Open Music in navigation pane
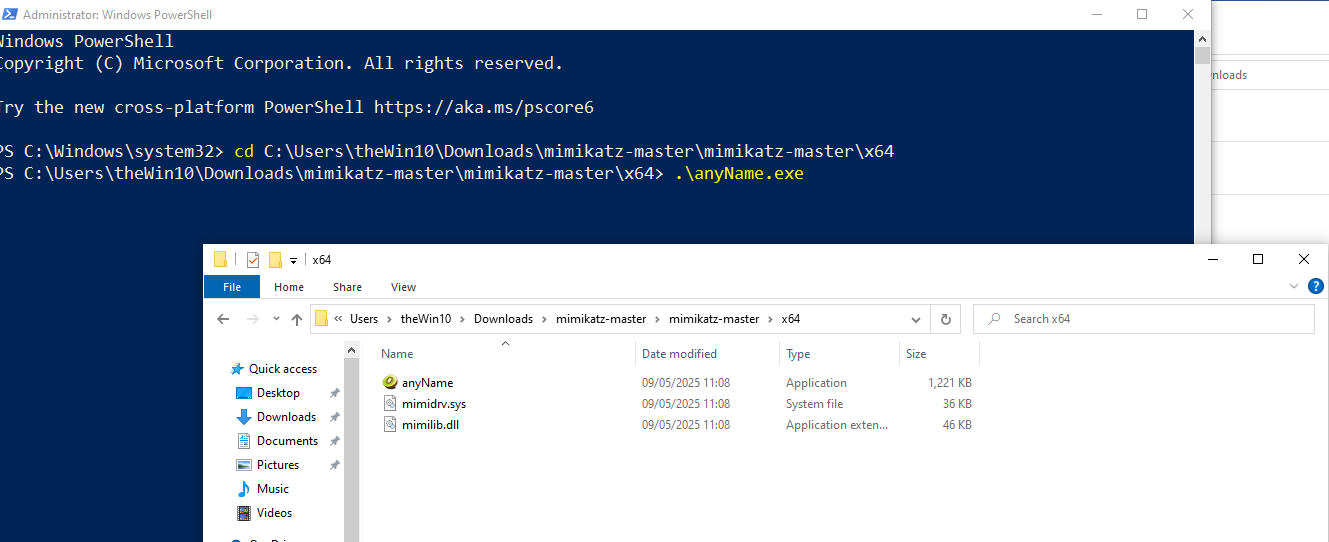 pyautogui.click(x=273, y=489)
